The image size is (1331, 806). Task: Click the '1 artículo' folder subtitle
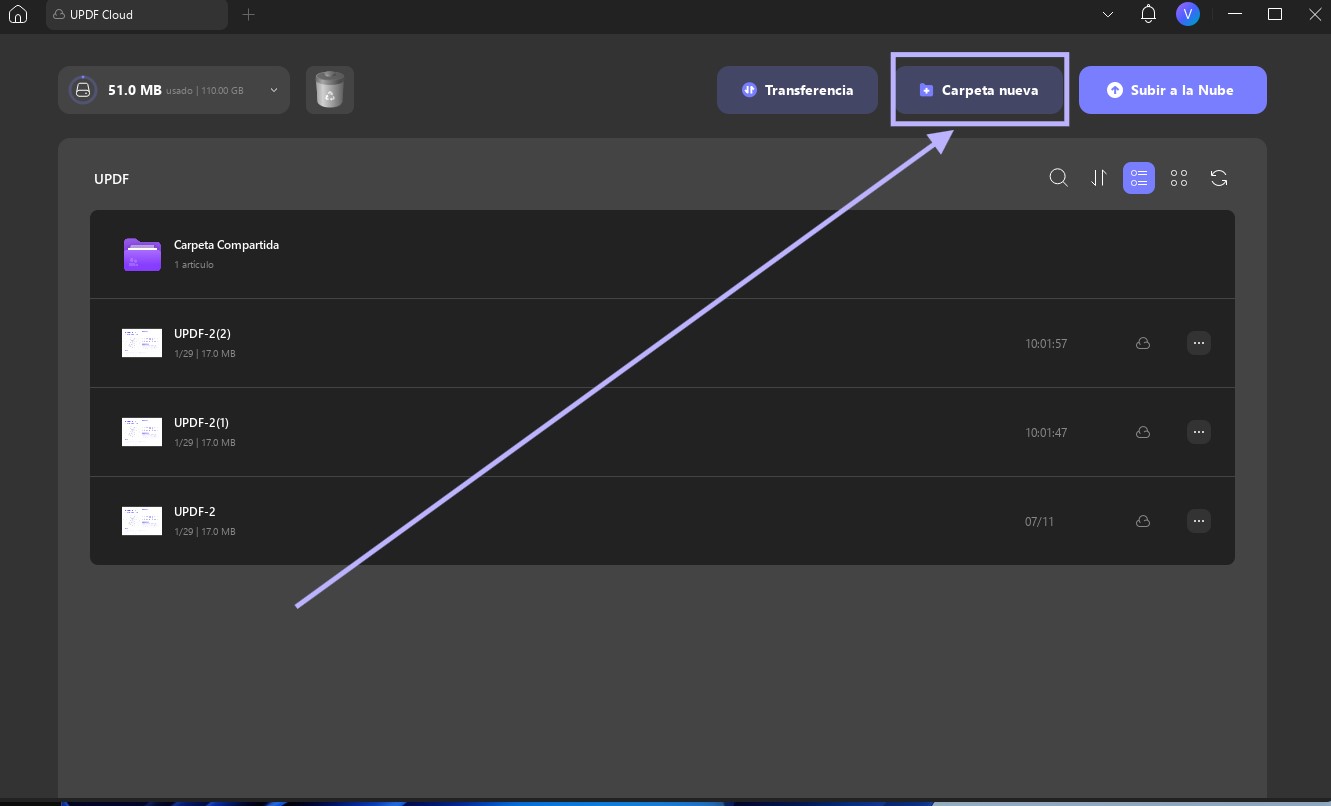(x=194, y=265)
